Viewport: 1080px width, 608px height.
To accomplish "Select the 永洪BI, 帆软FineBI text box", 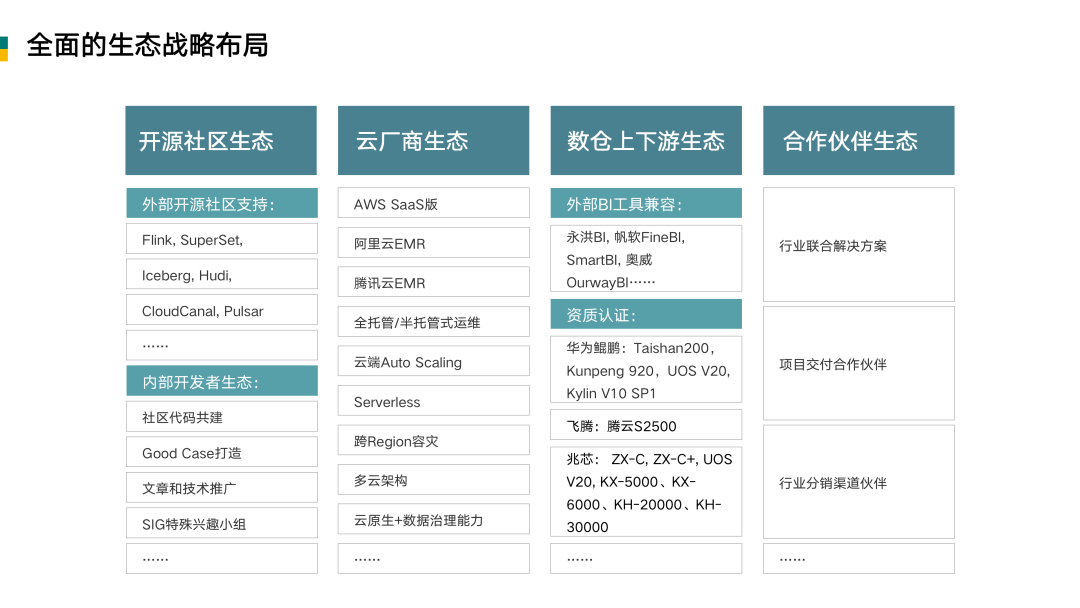I will point(646,258).
